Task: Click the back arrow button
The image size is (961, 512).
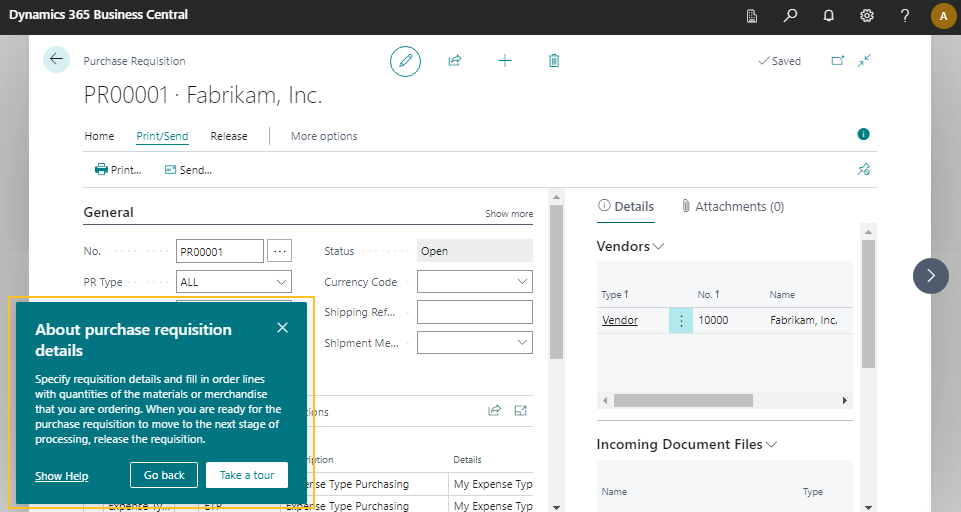Action: (x=56, y=59)
